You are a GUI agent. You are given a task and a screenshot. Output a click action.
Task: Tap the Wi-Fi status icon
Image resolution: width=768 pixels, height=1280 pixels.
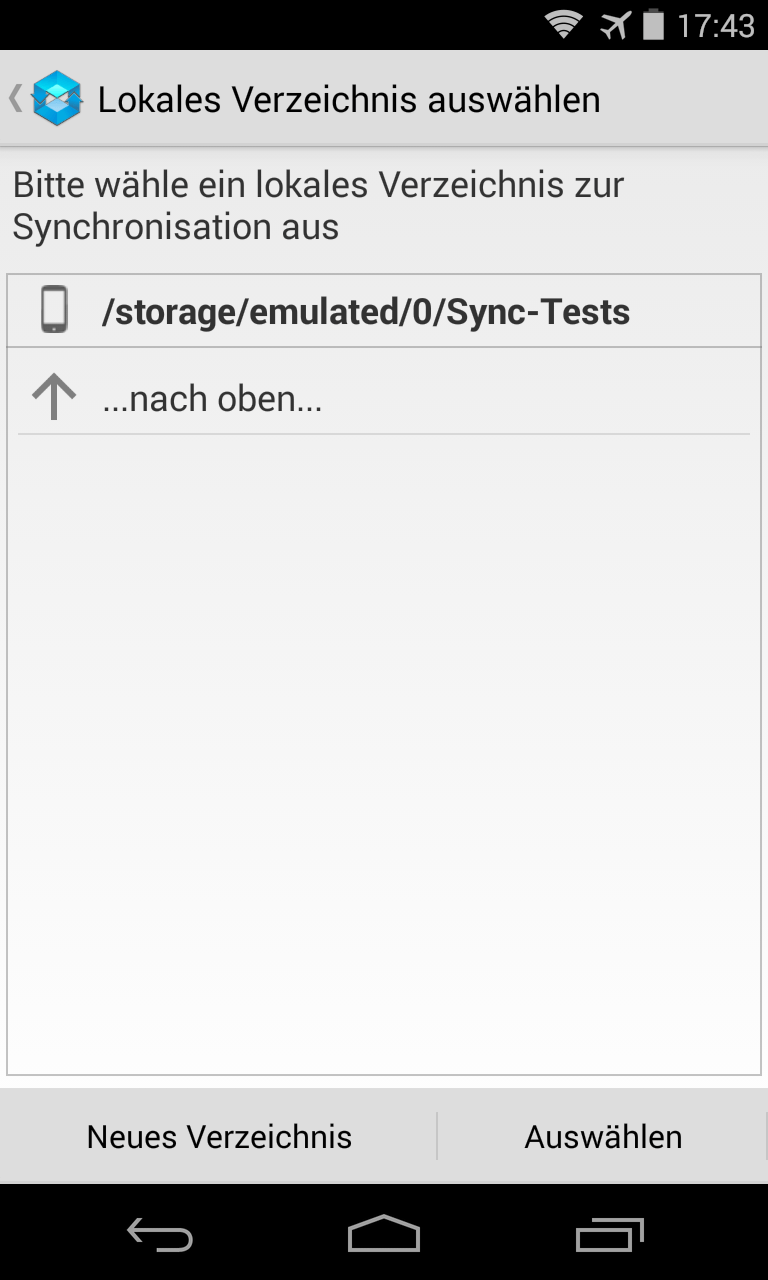point(564,24)
